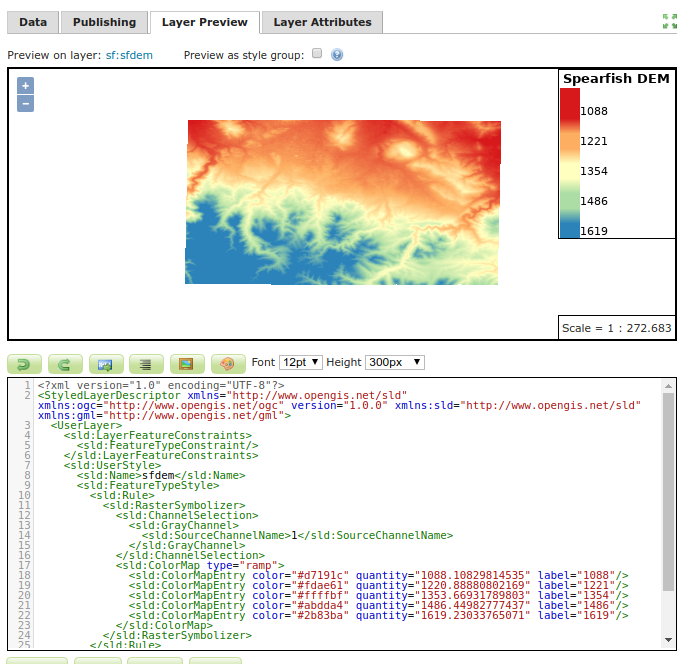Open the Font size dropdown
Screen dimensions: 681x664
(x=300, y=362)
